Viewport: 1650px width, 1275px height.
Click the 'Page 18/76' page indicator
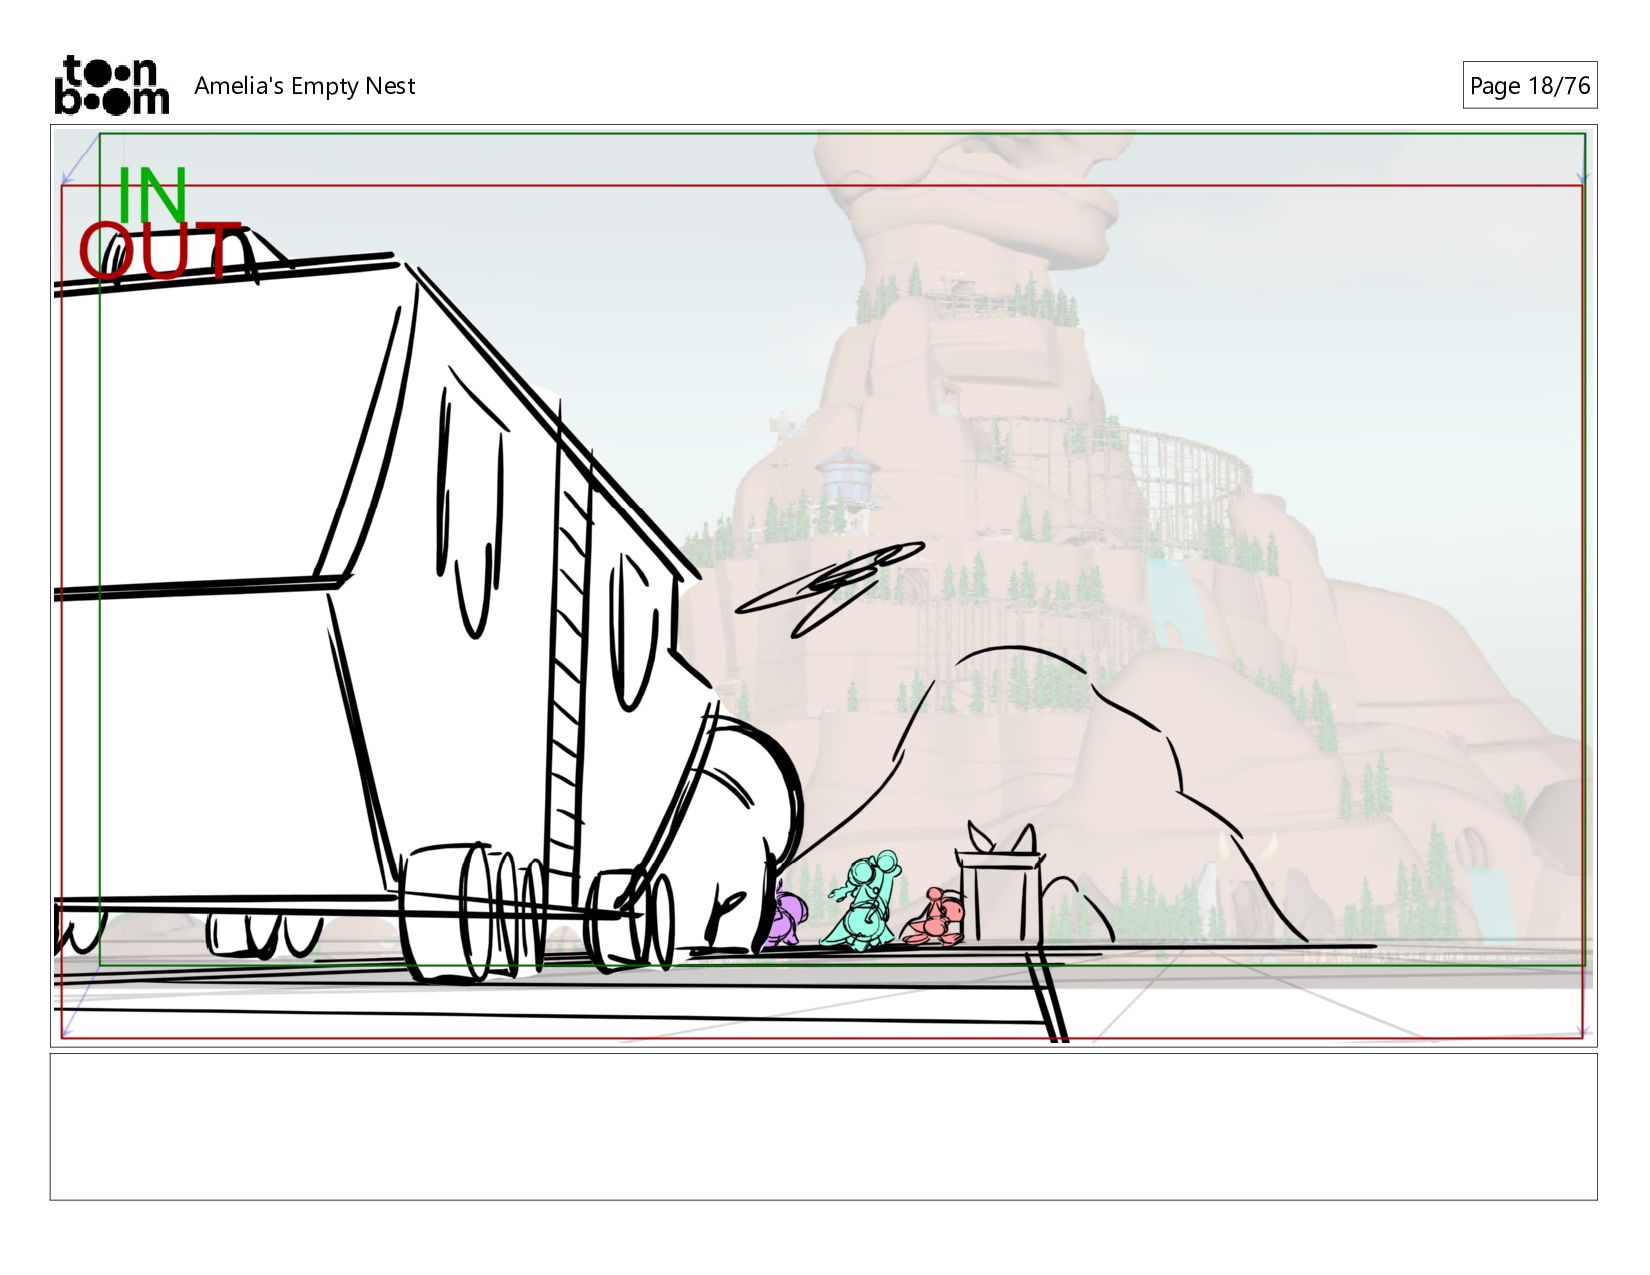pos(1529,86)
